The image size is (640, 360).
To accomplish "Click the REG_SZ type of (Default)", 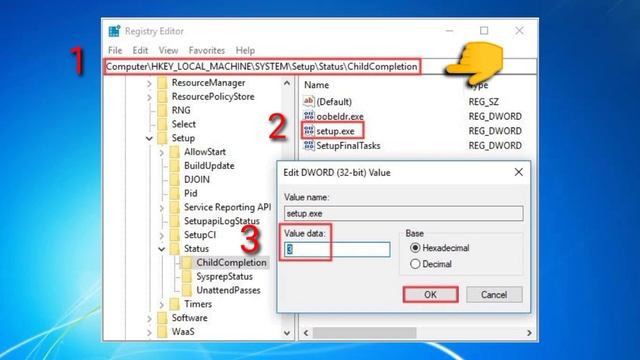I will pyautogui.click(x=483, y=102).
